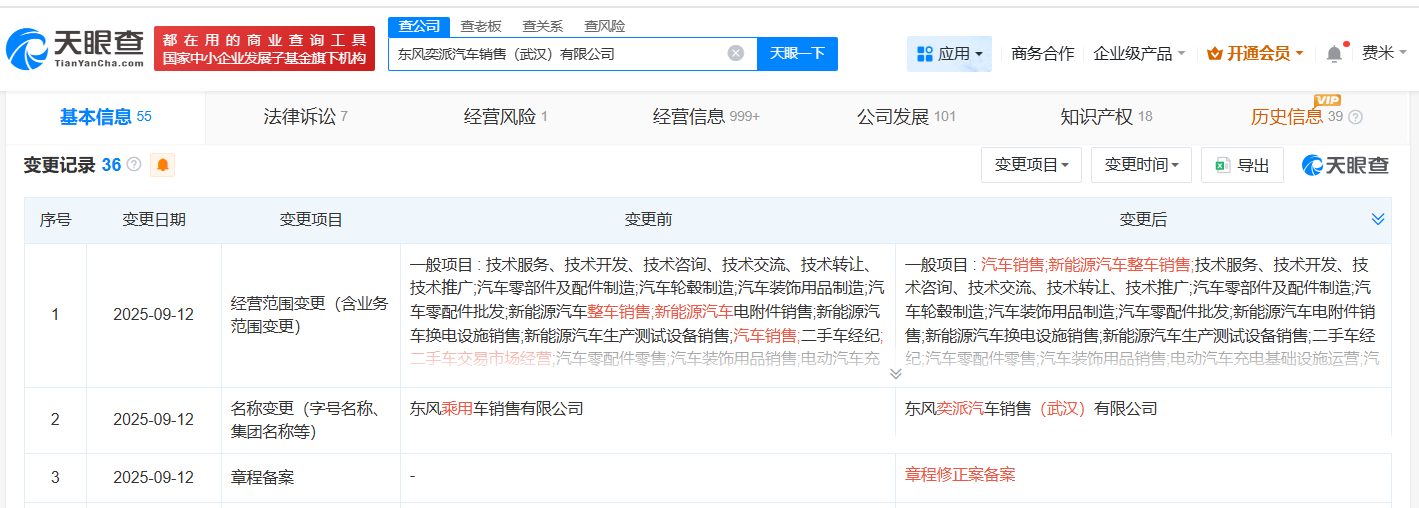
Task: Click the help icon beside 历史信息 39
Action: (x=1356, y=117)
